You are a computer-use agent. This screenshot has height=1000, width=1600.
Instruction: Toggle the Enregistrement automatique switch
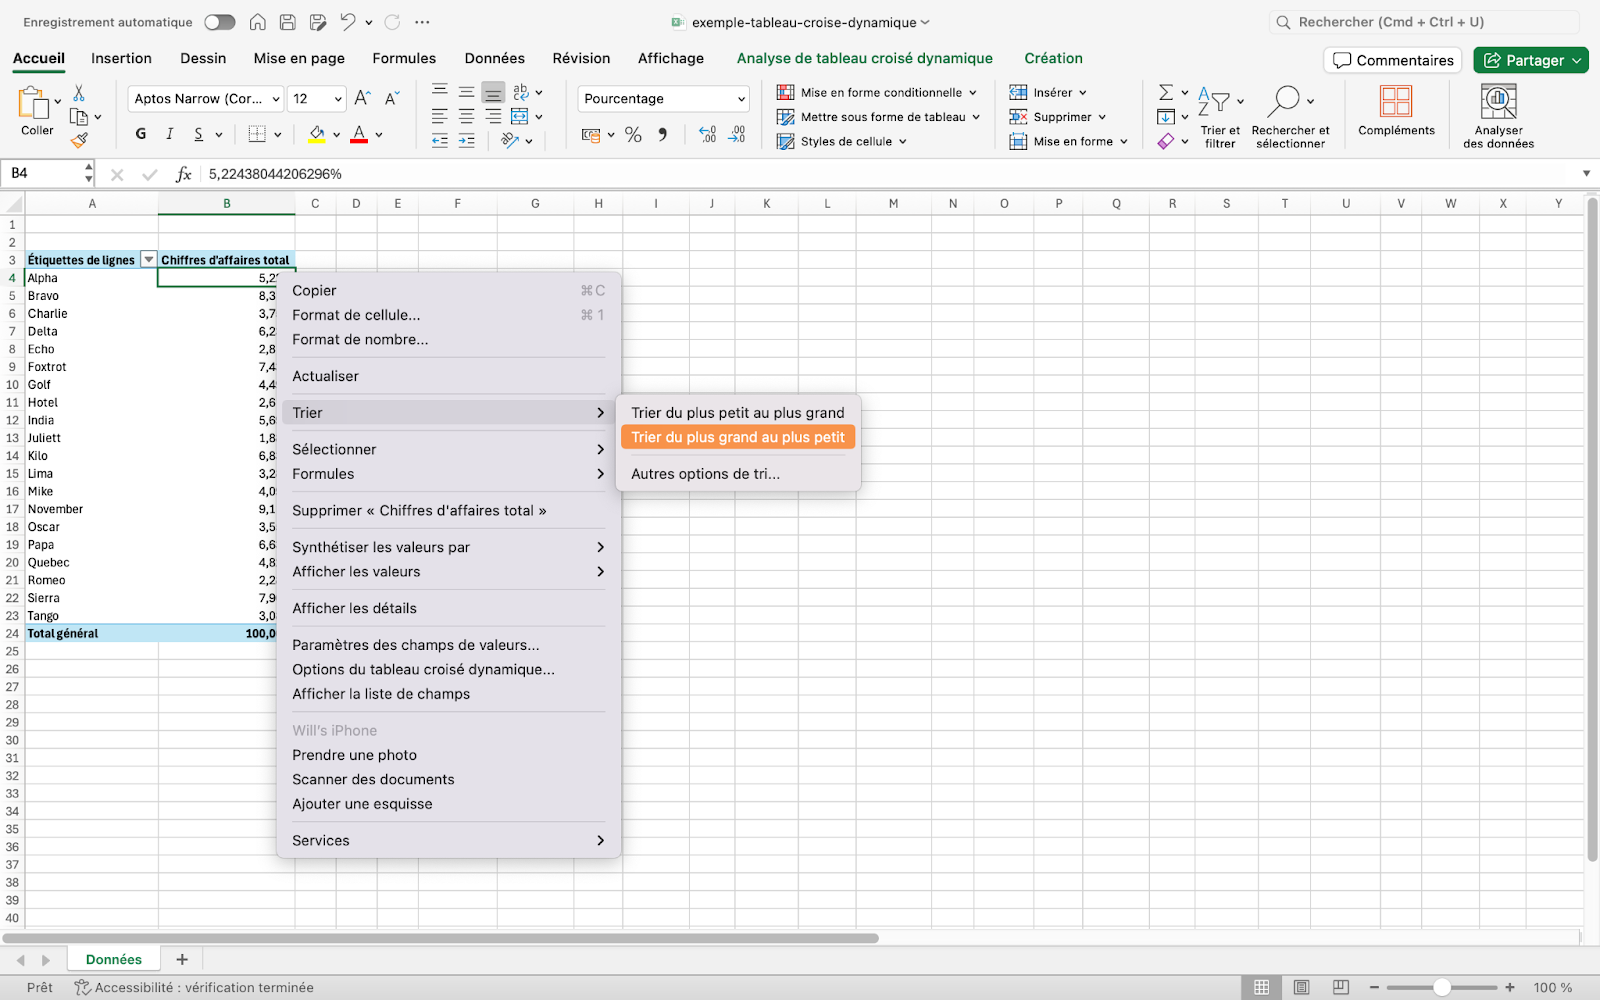(x=219, y=22)
